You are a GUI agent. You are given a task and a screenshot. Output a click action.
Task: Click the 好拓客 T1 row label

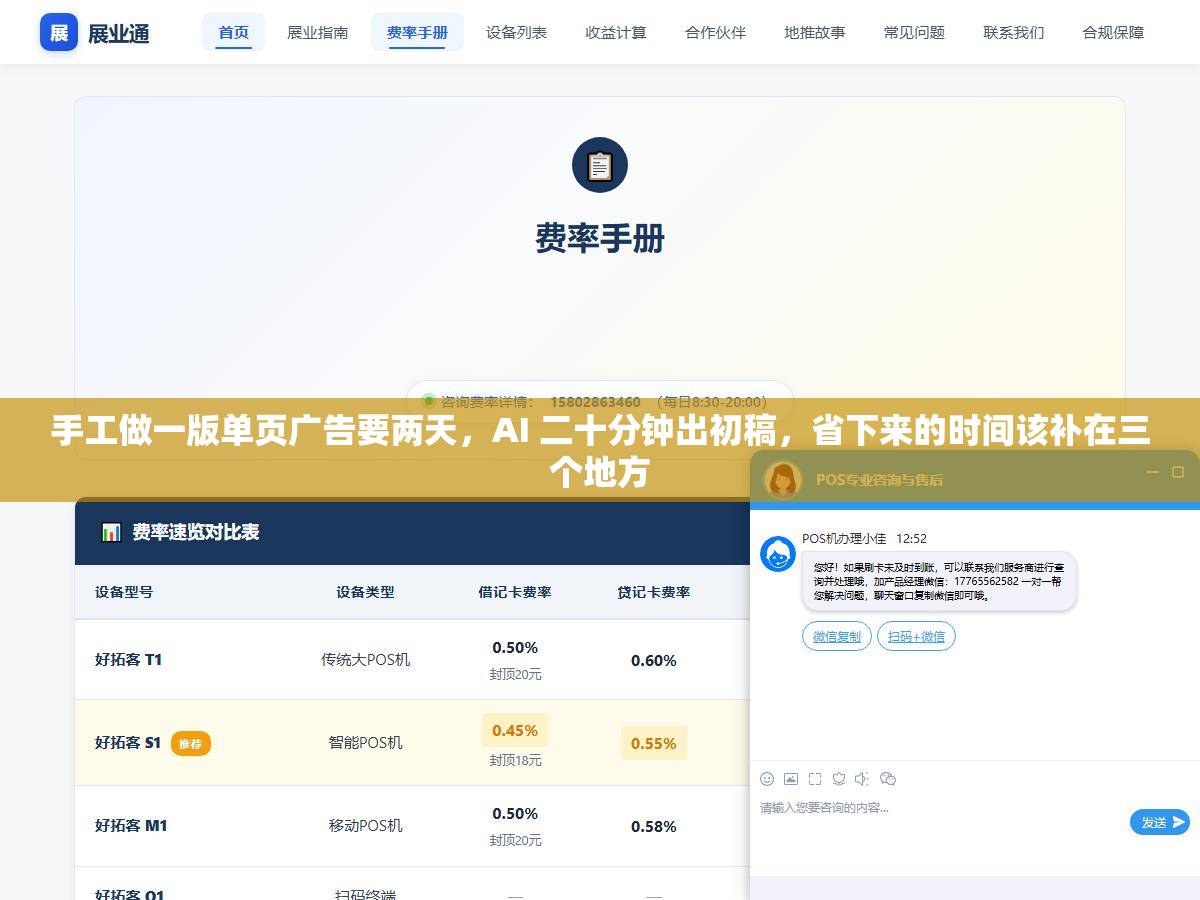pos(128,659)
